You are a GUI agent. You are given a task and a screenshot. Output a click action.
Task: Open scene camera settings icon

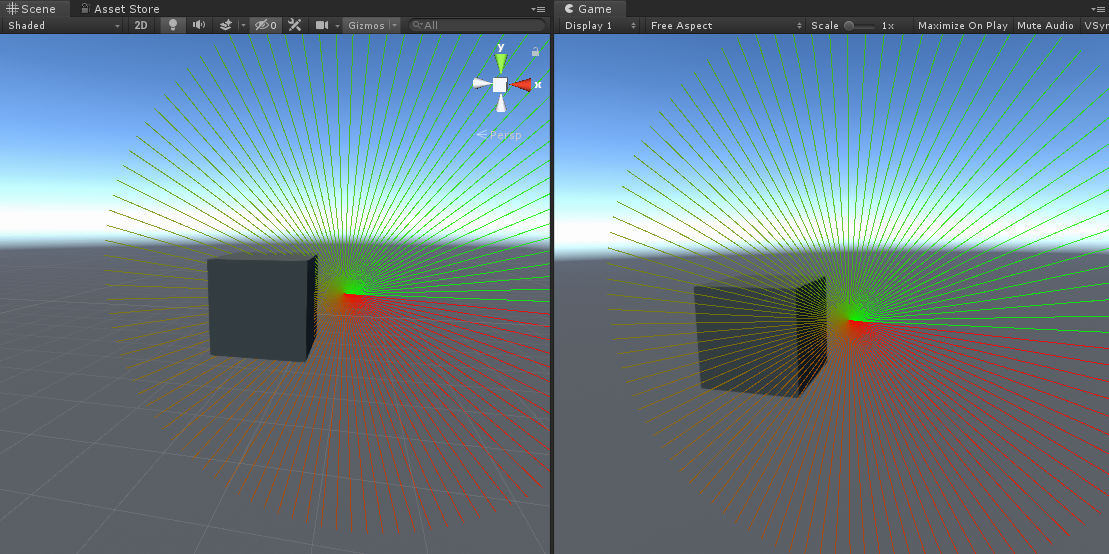tap(322, 25)
